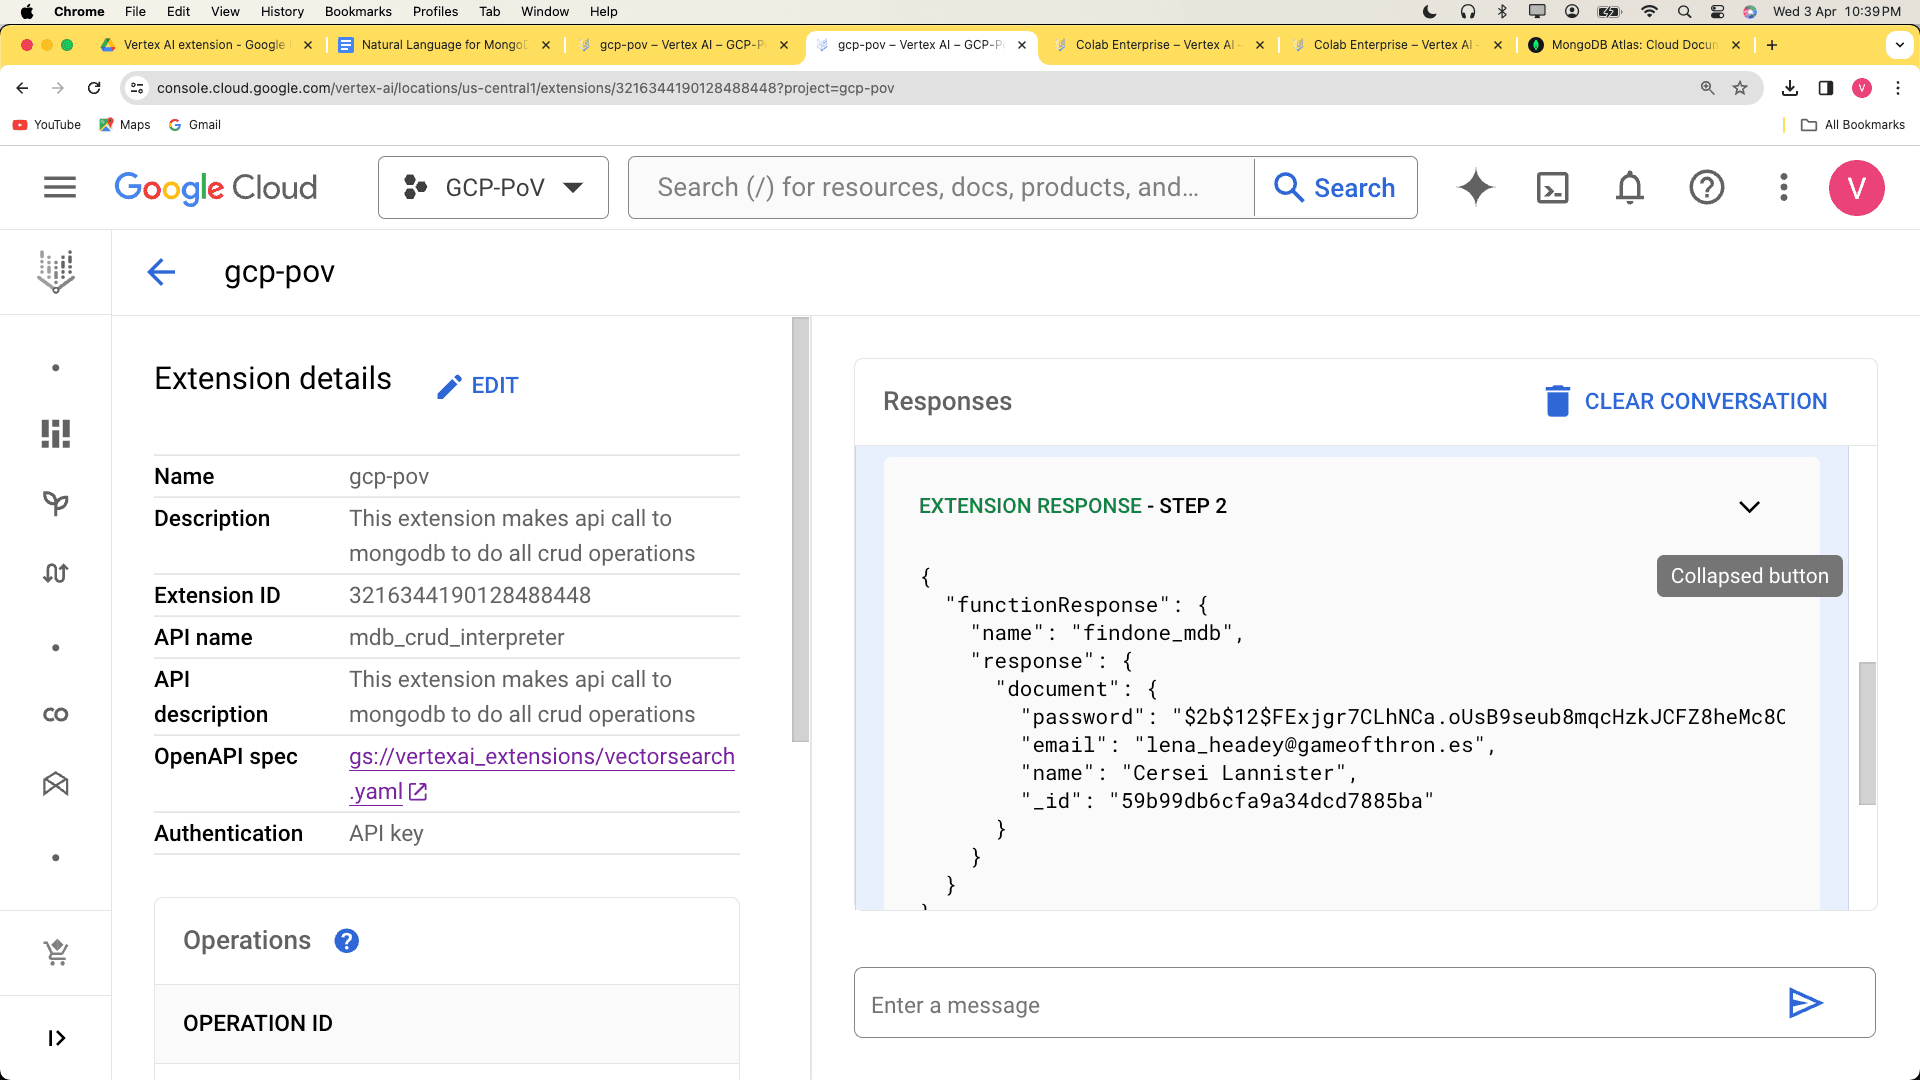1920x1080 pixels.
Task: Open Spotlight search in menu bar
Action: click(x=1684, y=12)
